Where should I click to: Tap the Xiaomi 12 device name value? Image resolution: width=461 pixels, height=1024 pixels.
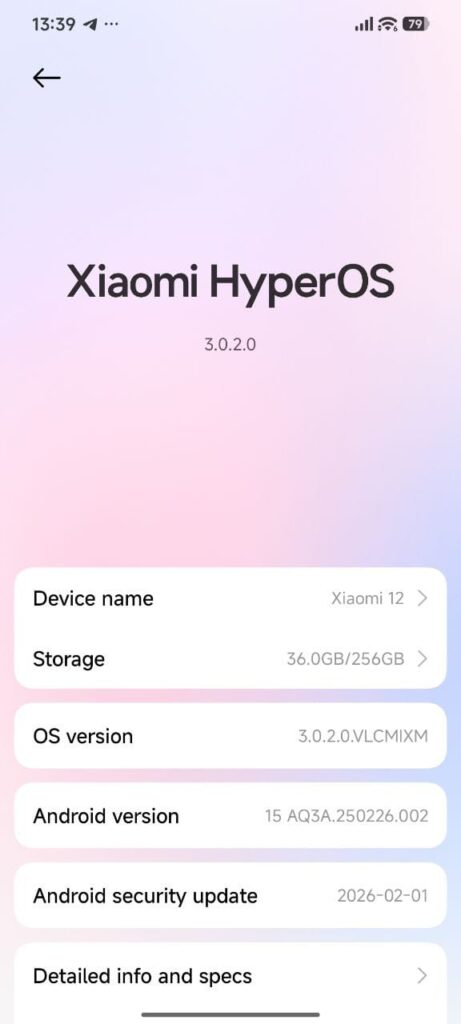point(368,598)
